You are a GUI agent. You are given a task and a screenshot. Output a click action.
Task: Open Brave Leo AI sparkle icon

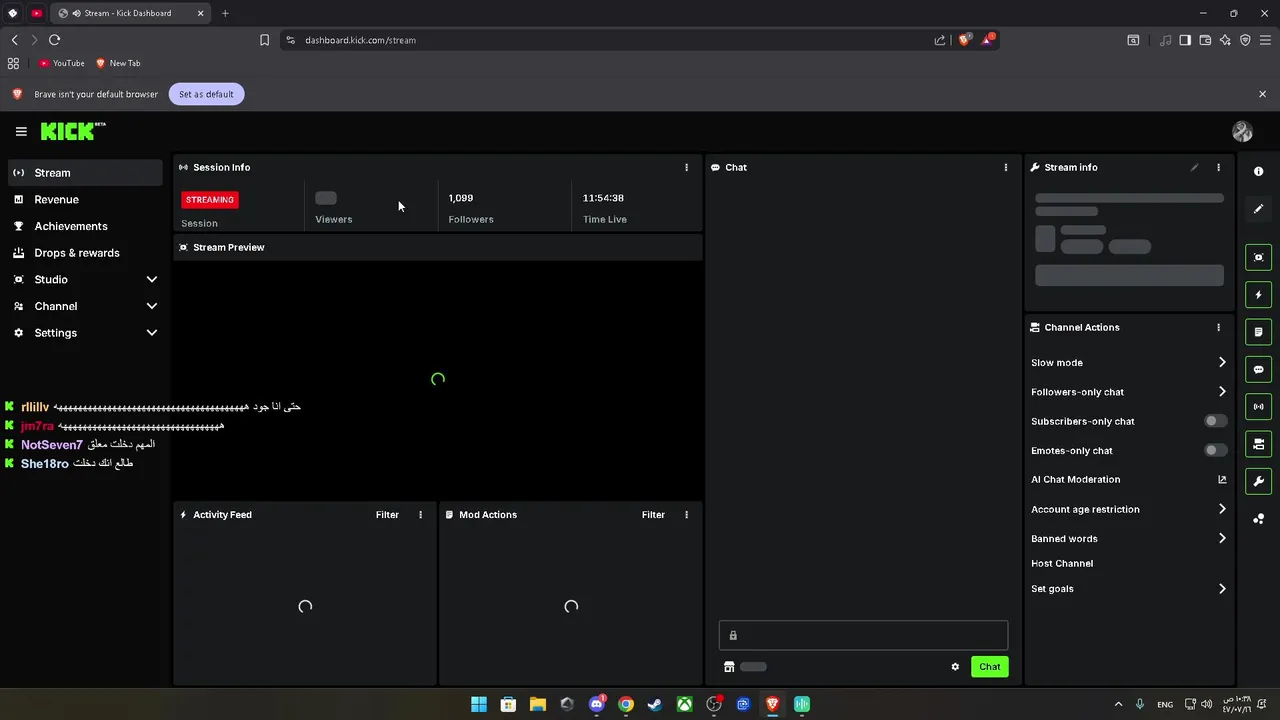click(x=1225, y=40)
